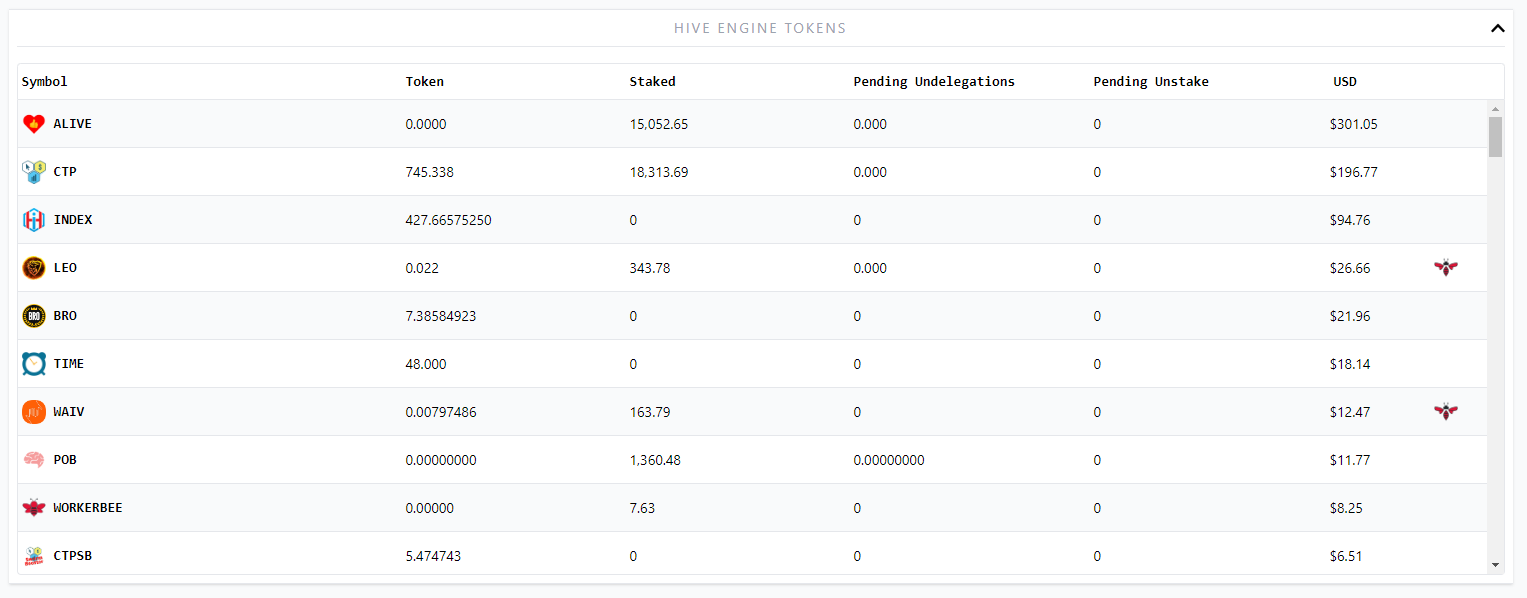Sort by the USD column header
This screenshot has height=598, width=1527.
coord(1345,82)
